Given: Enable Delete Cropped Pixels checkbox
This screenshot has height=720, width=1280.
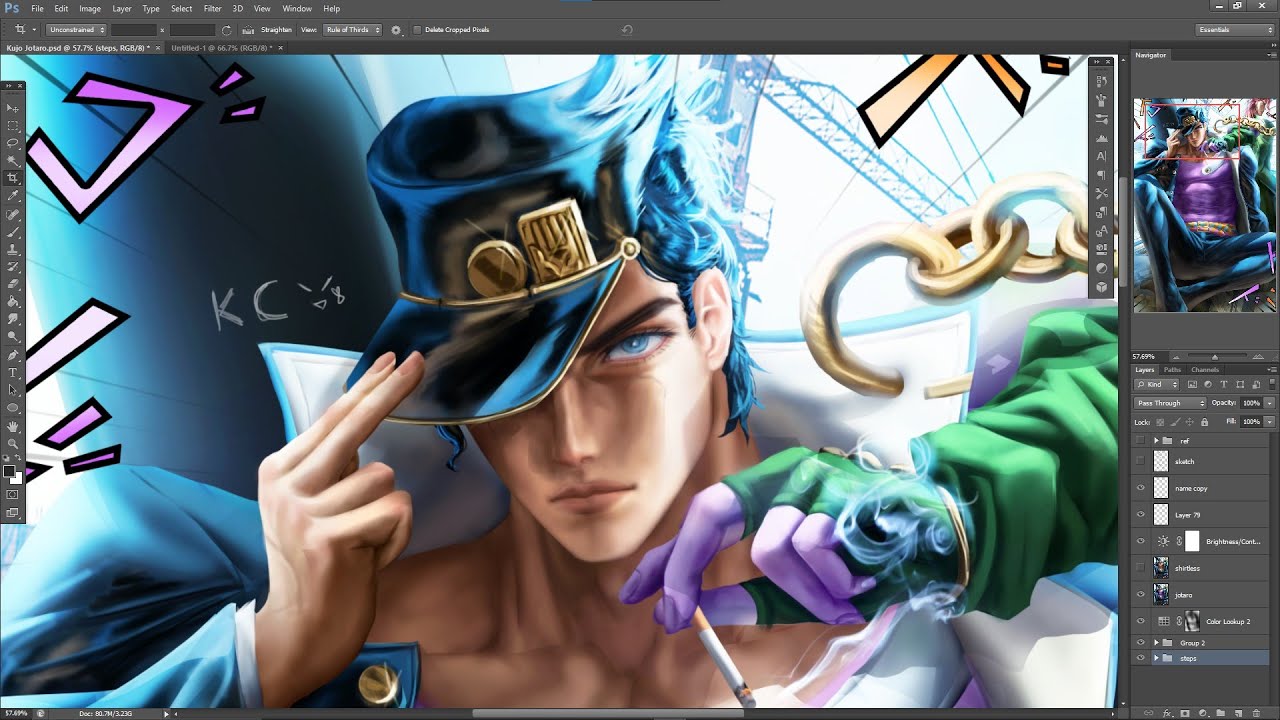Looking at the screenshot, I should (x=417, y=30).
